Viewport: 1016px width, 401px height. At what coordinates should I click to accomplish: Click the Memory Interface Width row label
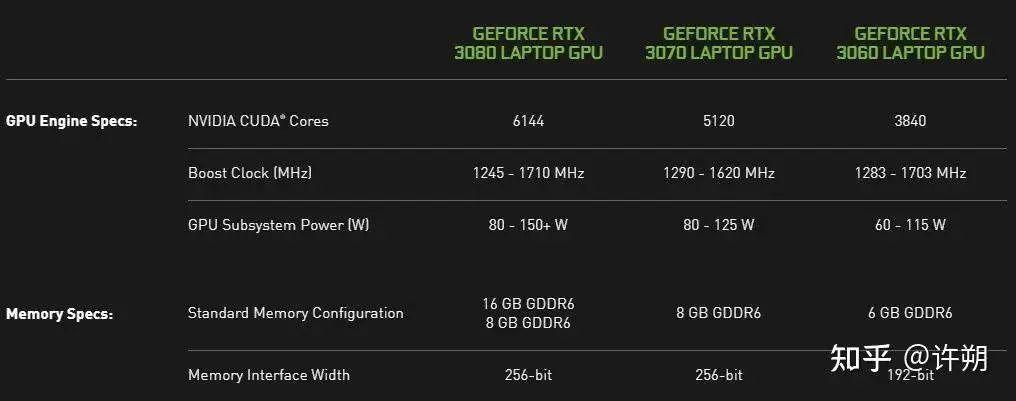[x=269, y=375]
